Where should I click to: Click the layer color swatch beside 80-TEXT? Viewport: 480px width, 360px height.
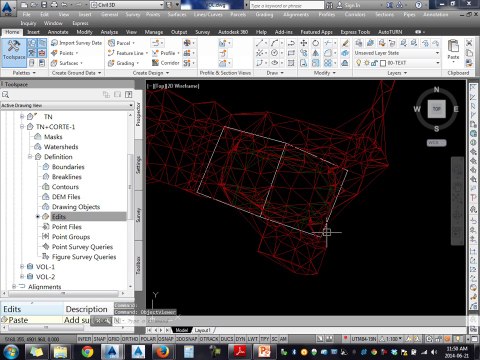(383, 63)
